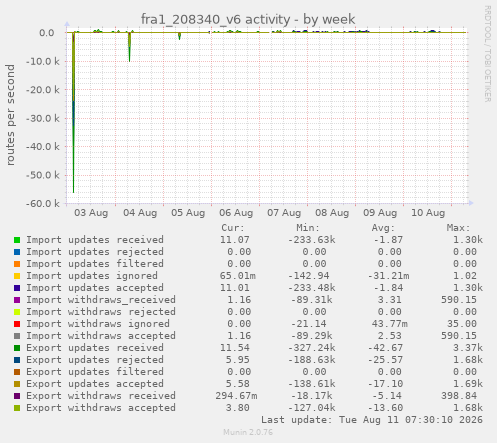Click the green Import updates received swatch

pos(17,240)
